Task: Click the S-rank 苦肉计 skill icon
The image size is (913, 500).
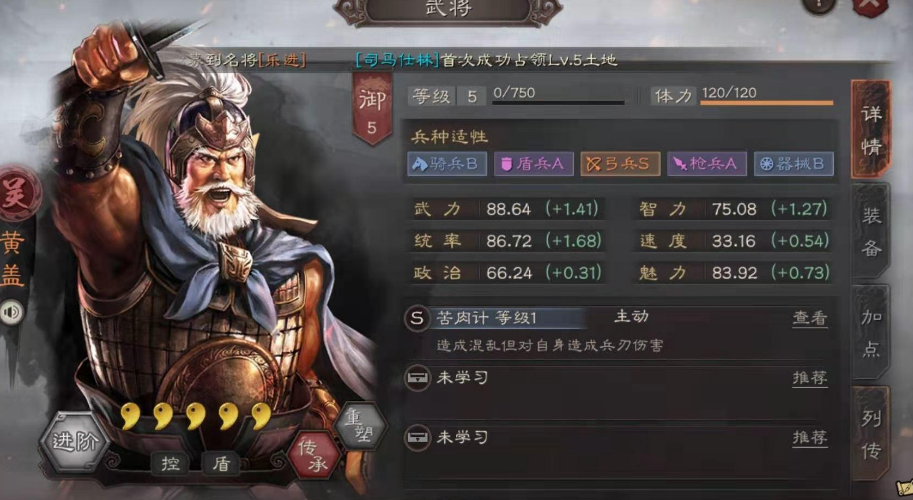Action: coord(417,318)
